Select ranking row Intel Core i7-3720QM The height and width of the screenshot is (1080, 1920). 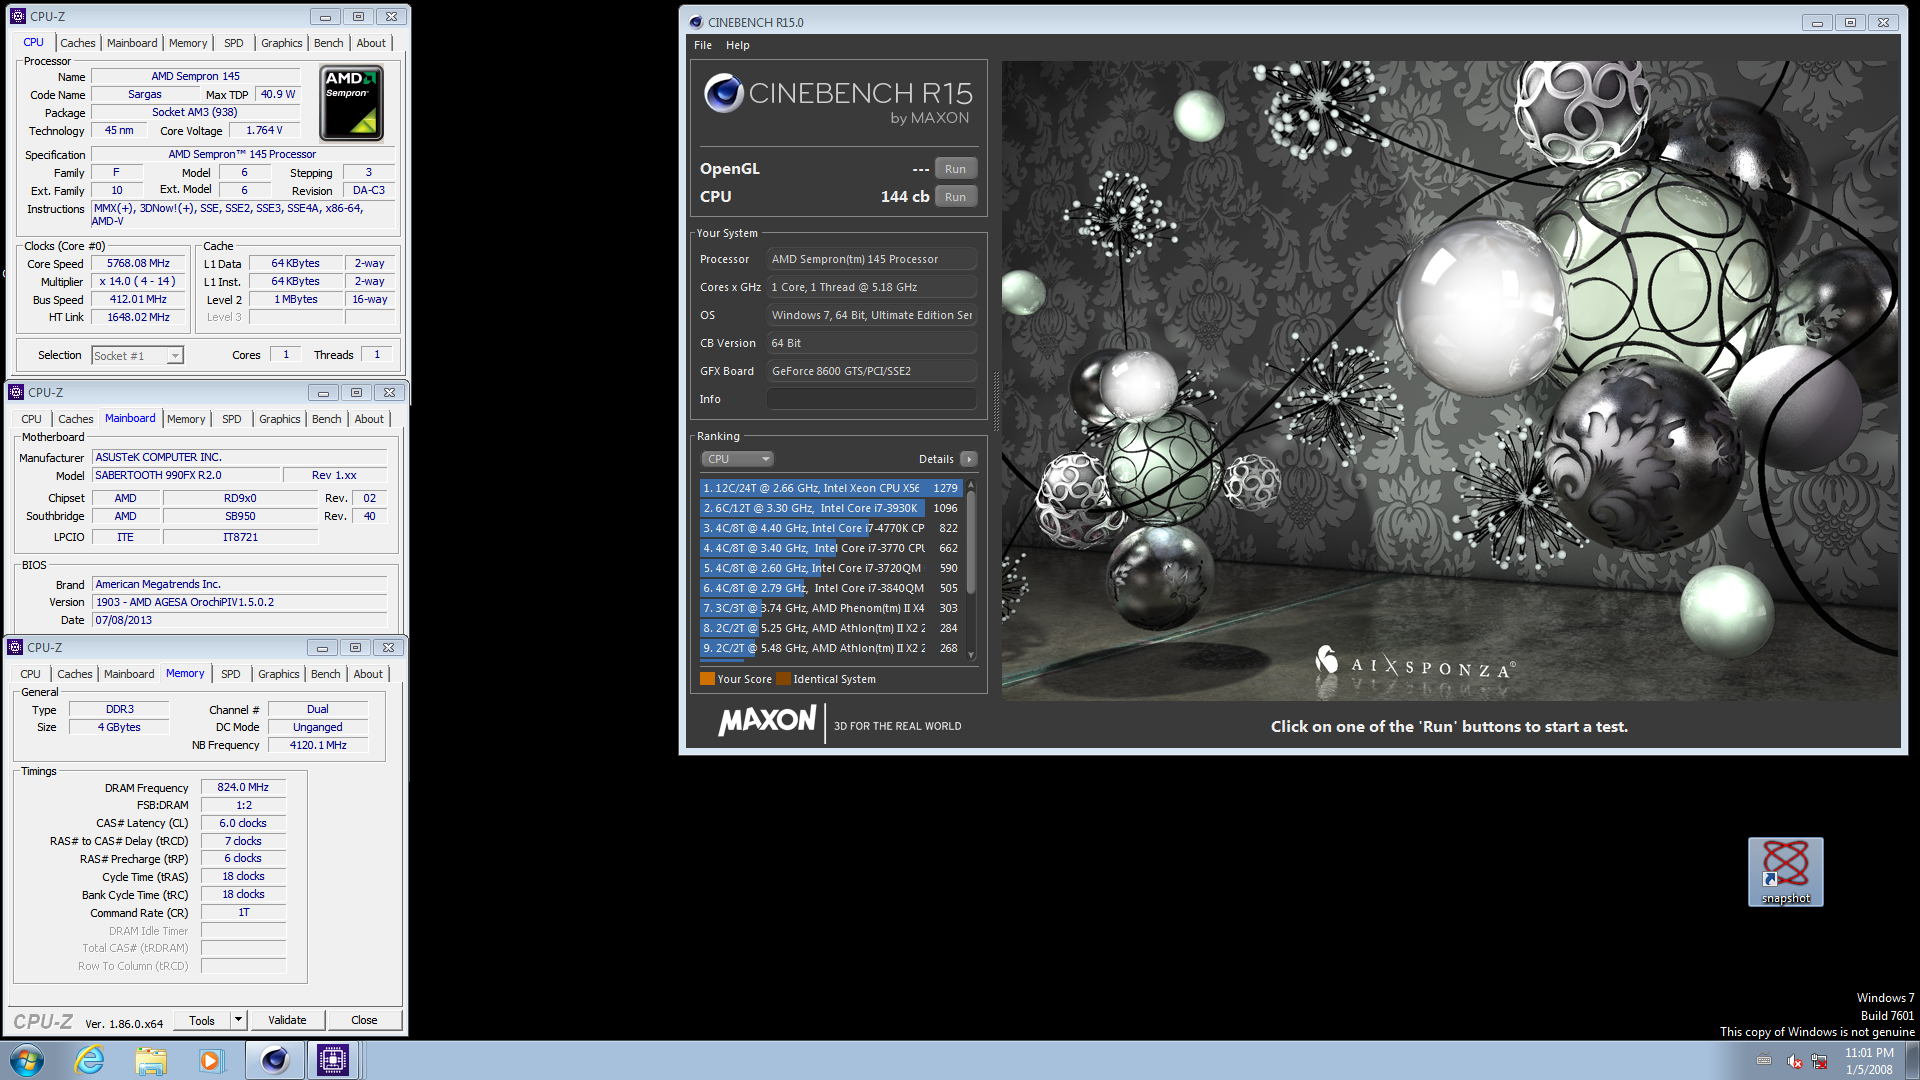(x=830, y=568)
